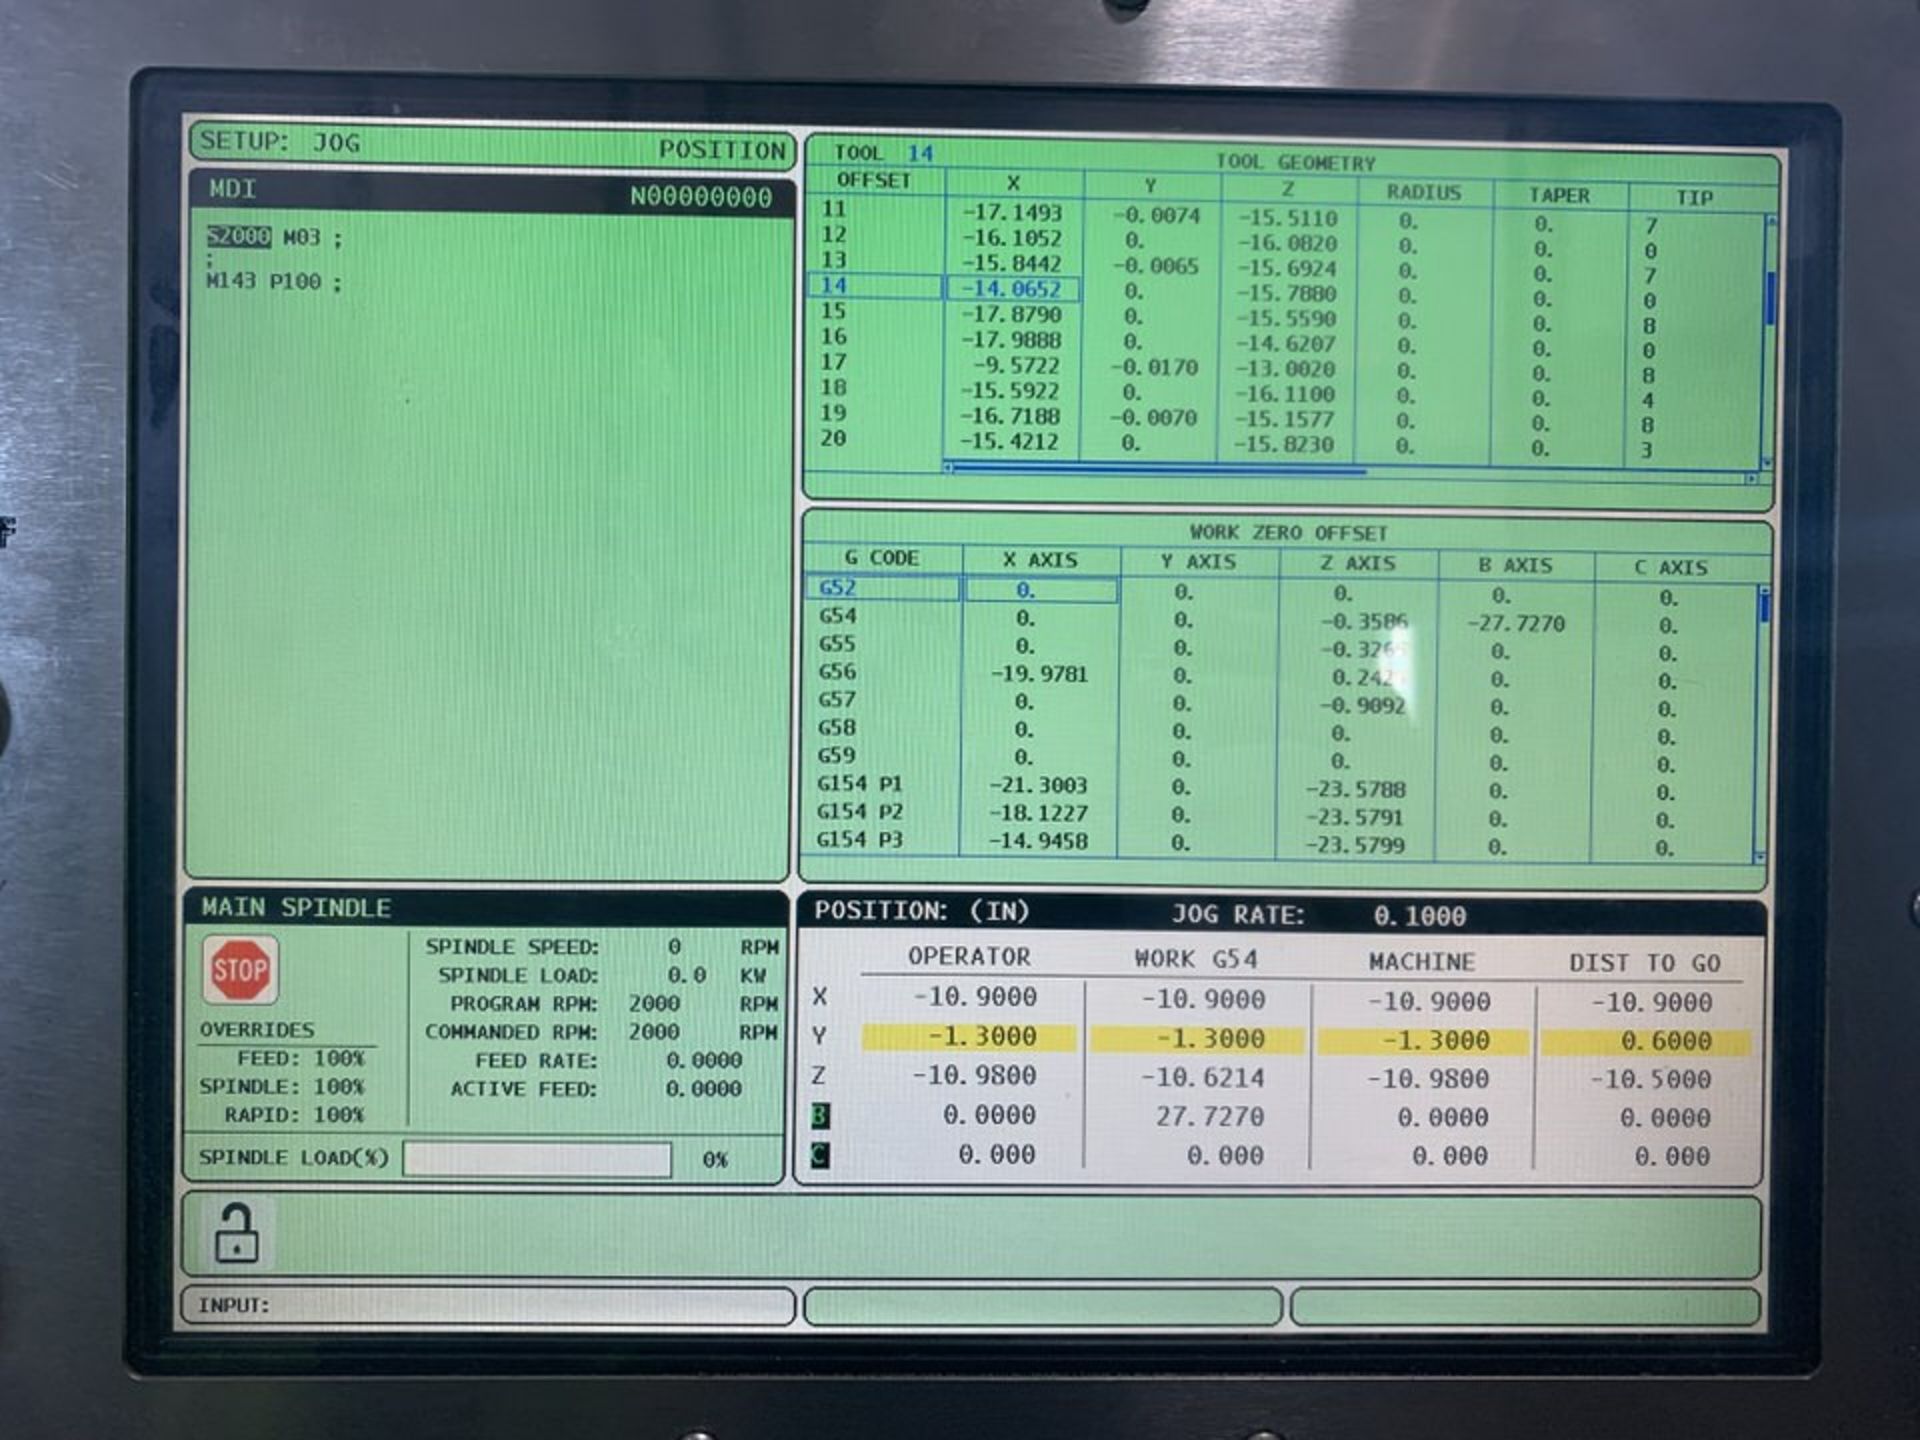The height and width of the screenshot is (1440, 1920).
Task: Click highlighted operator Y value -1.3000
Action: click(968, 1037)
